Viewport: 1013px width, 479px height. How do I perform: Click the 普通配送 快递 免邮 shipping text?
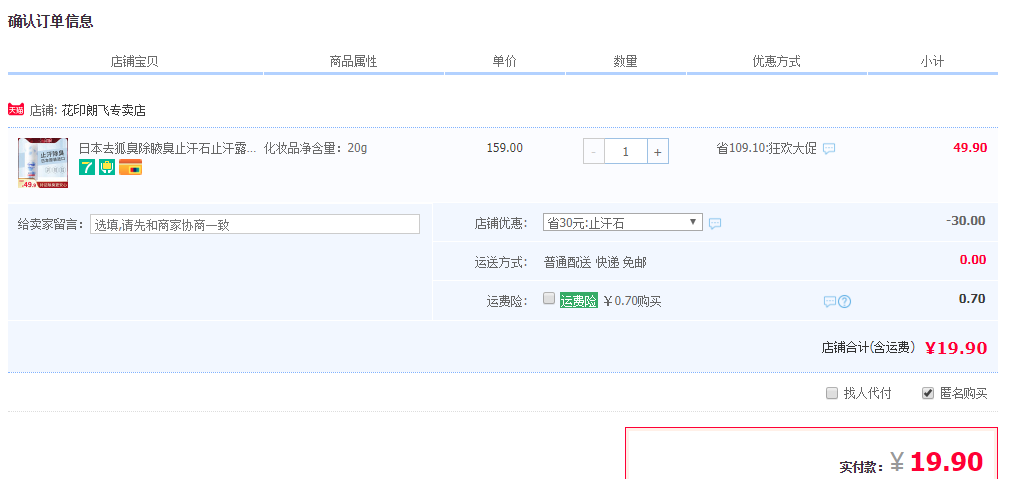click(x=595, y=262)
